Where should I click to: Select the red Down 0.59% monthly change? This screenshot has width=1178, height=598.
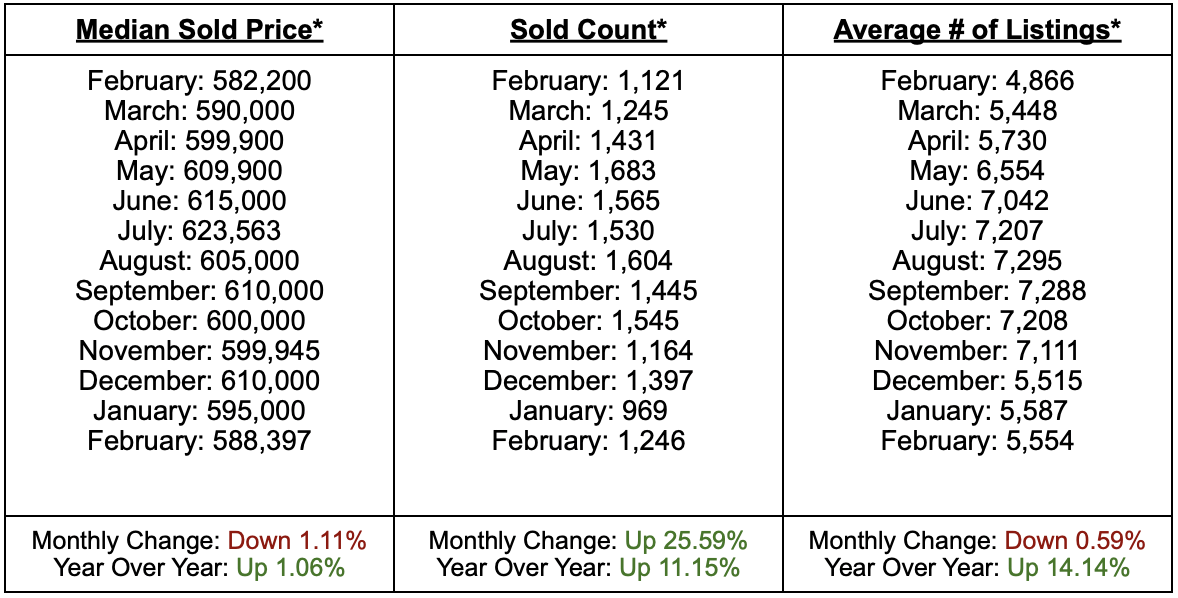1075,542
